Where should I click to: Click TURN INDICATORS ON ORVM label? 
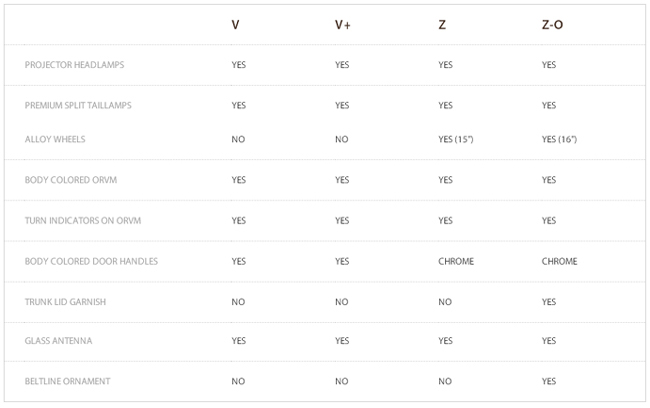coord(82,221)
